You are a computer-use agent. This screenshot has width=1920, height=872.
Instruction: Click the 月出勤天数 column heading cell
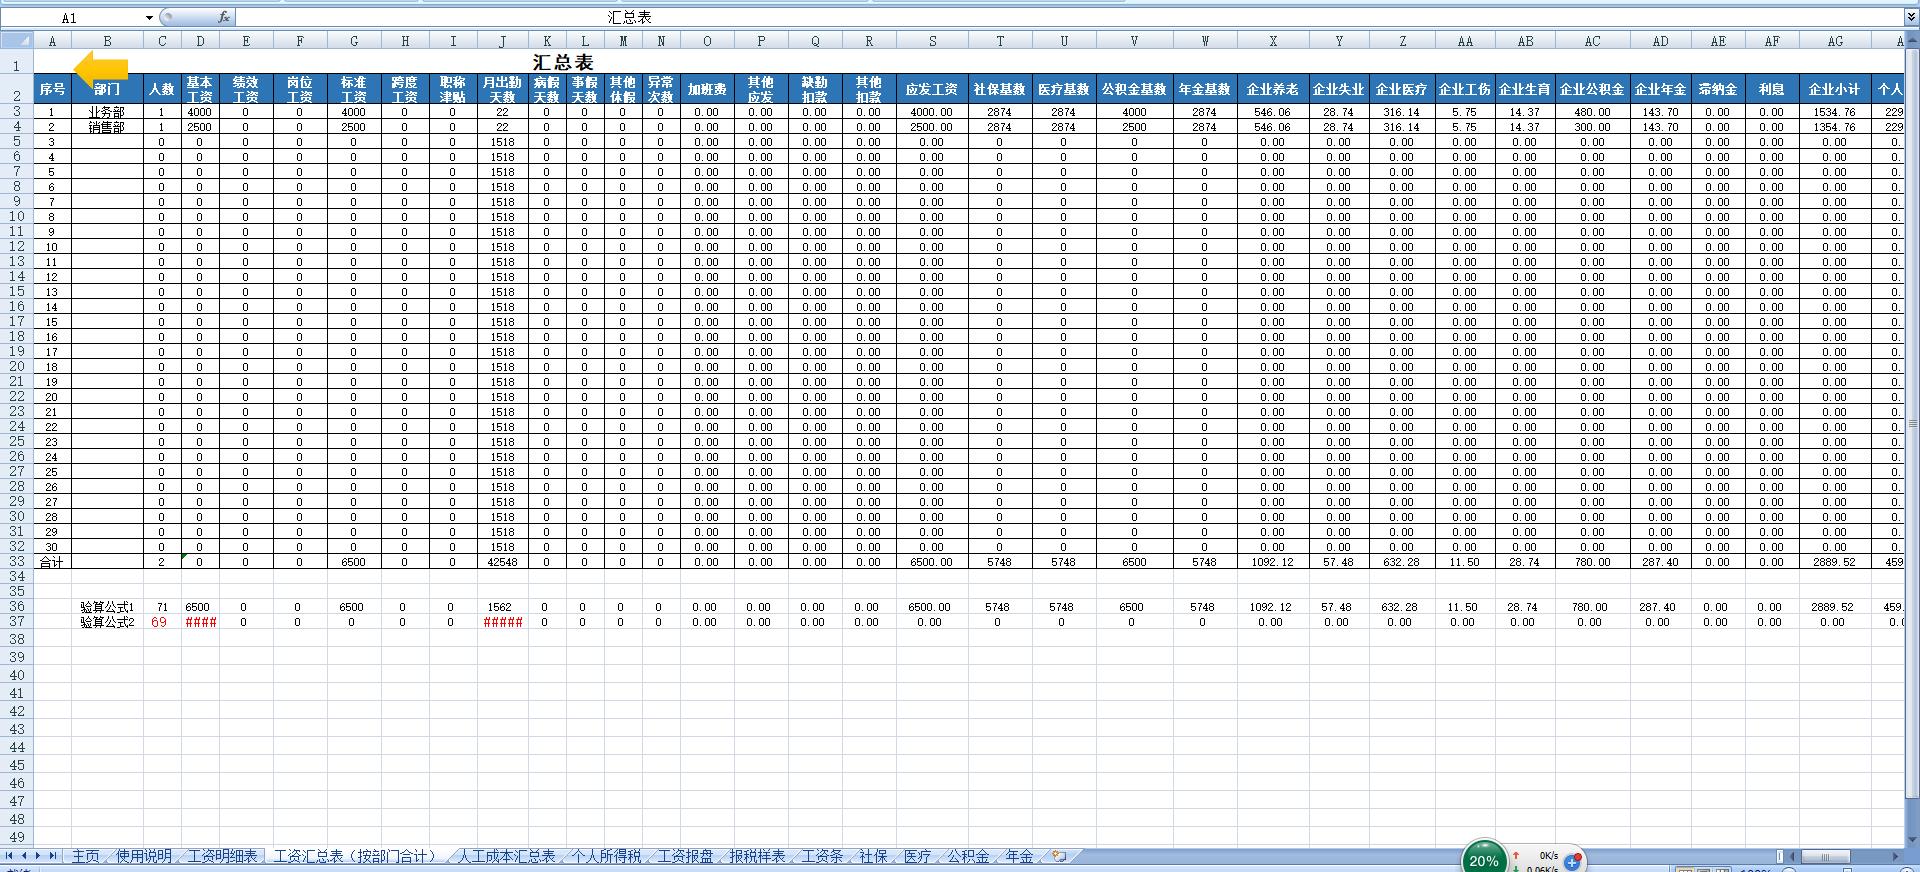(x=502, y=89)
